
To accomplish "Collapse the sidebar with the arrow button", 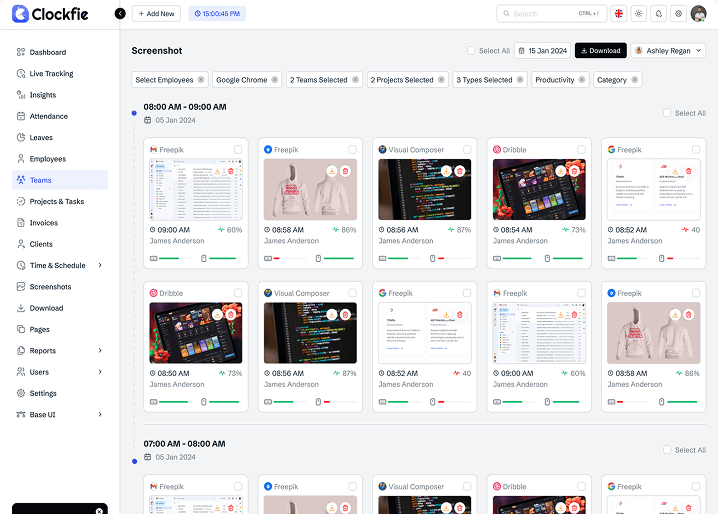I will click(120, 14).
